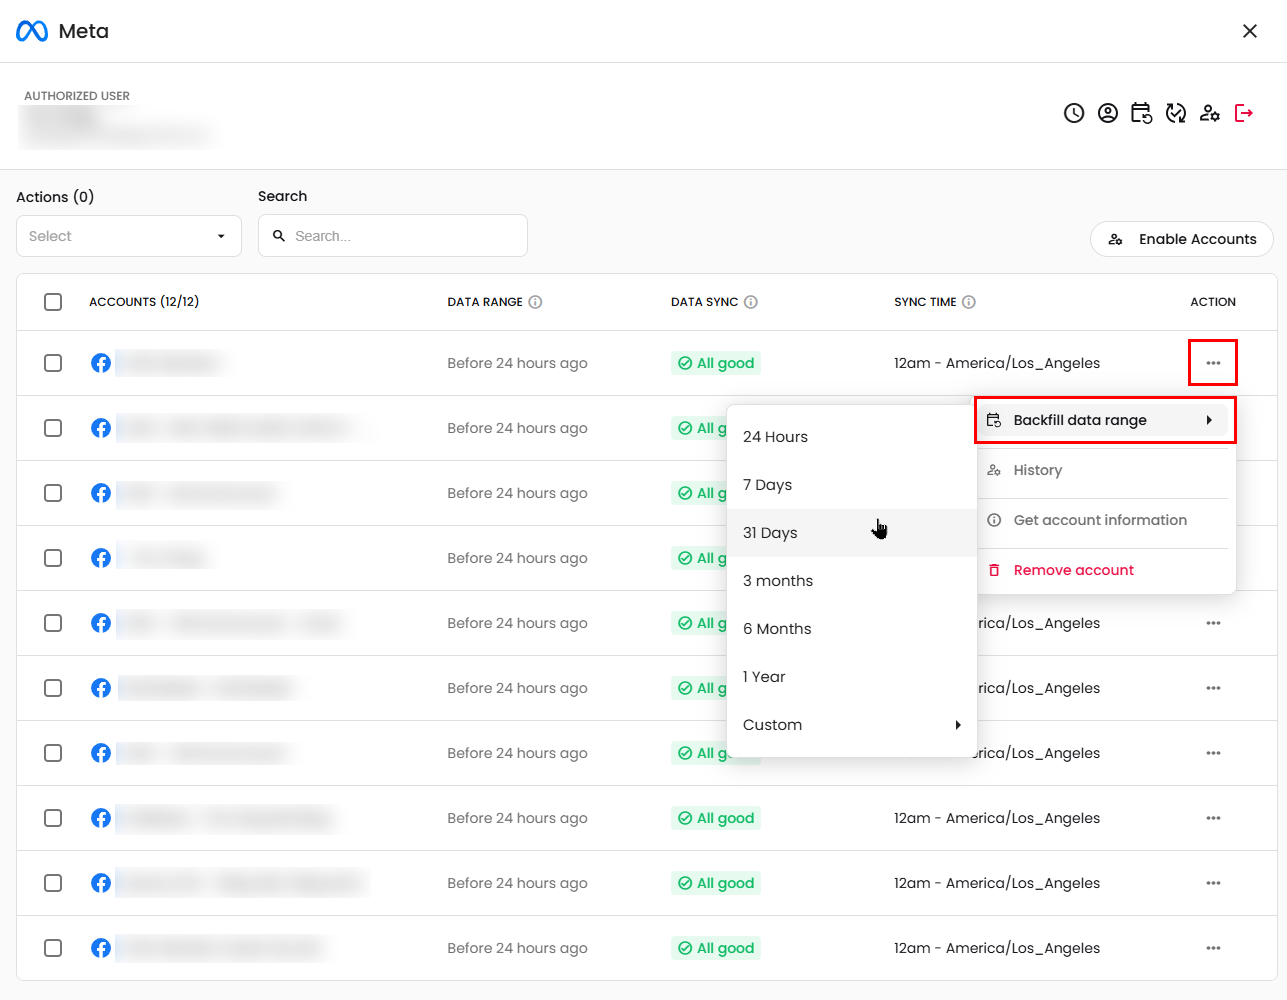Toggle the select-all accounts checkbox
Screen dimensions: 1287x1000
click(53, 302)
